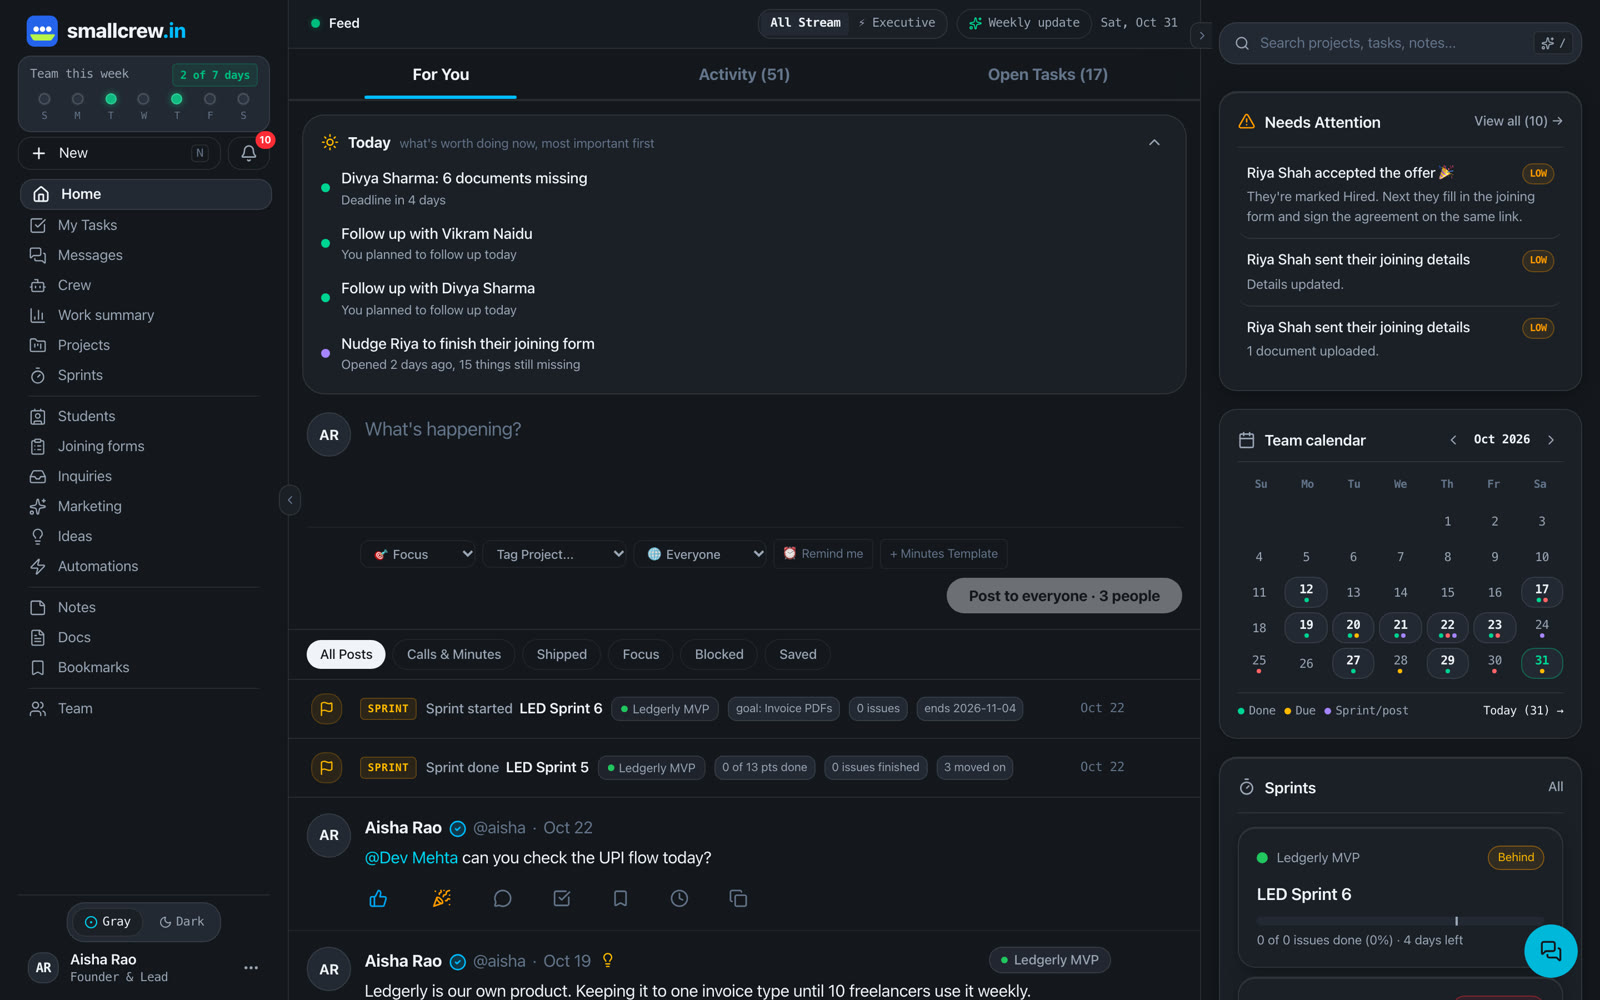Open the Weekly update
Screen dimensions: 1600x1000
pos(1024,23)
